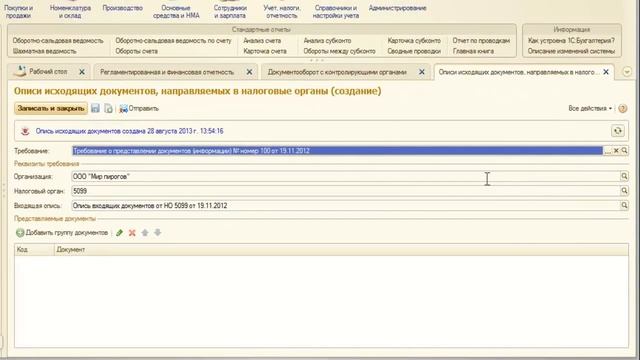Open Учет, налоги, отчетность section
This screenshot has width=640, height=360.
tap(282, 11)
